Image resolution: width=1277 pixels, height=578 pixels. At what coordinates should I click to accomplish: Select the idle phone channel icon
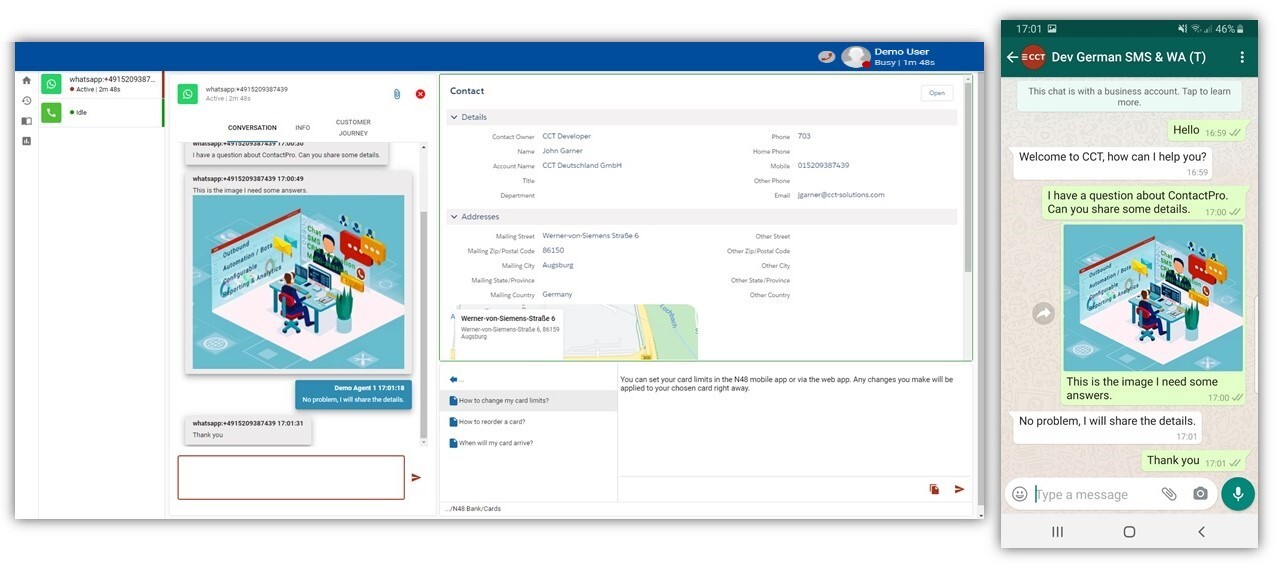[x=51, y=112]
